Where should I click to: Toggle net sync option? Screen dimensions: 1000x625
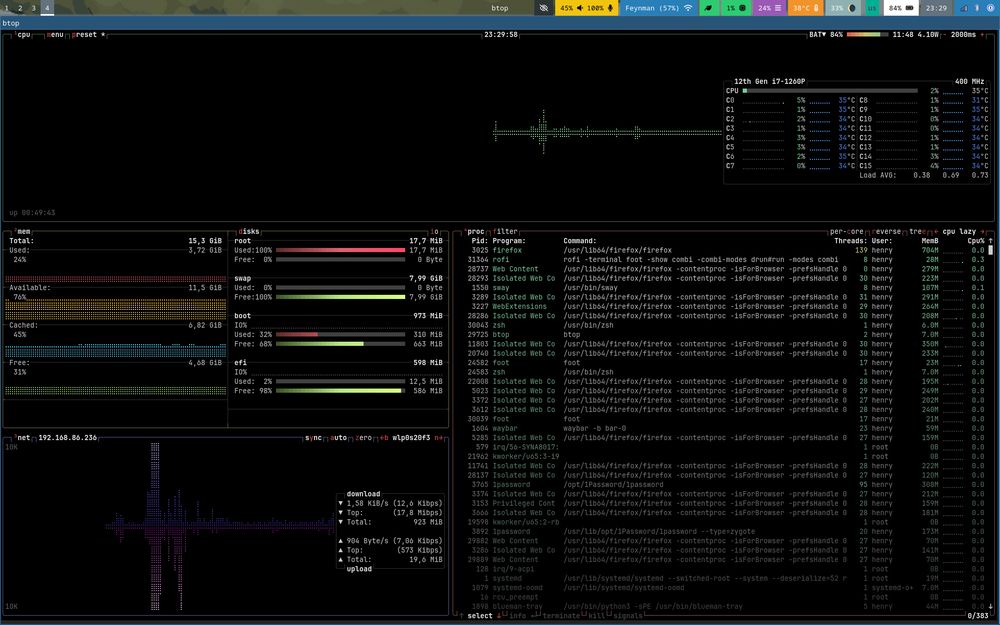point(313,438)
